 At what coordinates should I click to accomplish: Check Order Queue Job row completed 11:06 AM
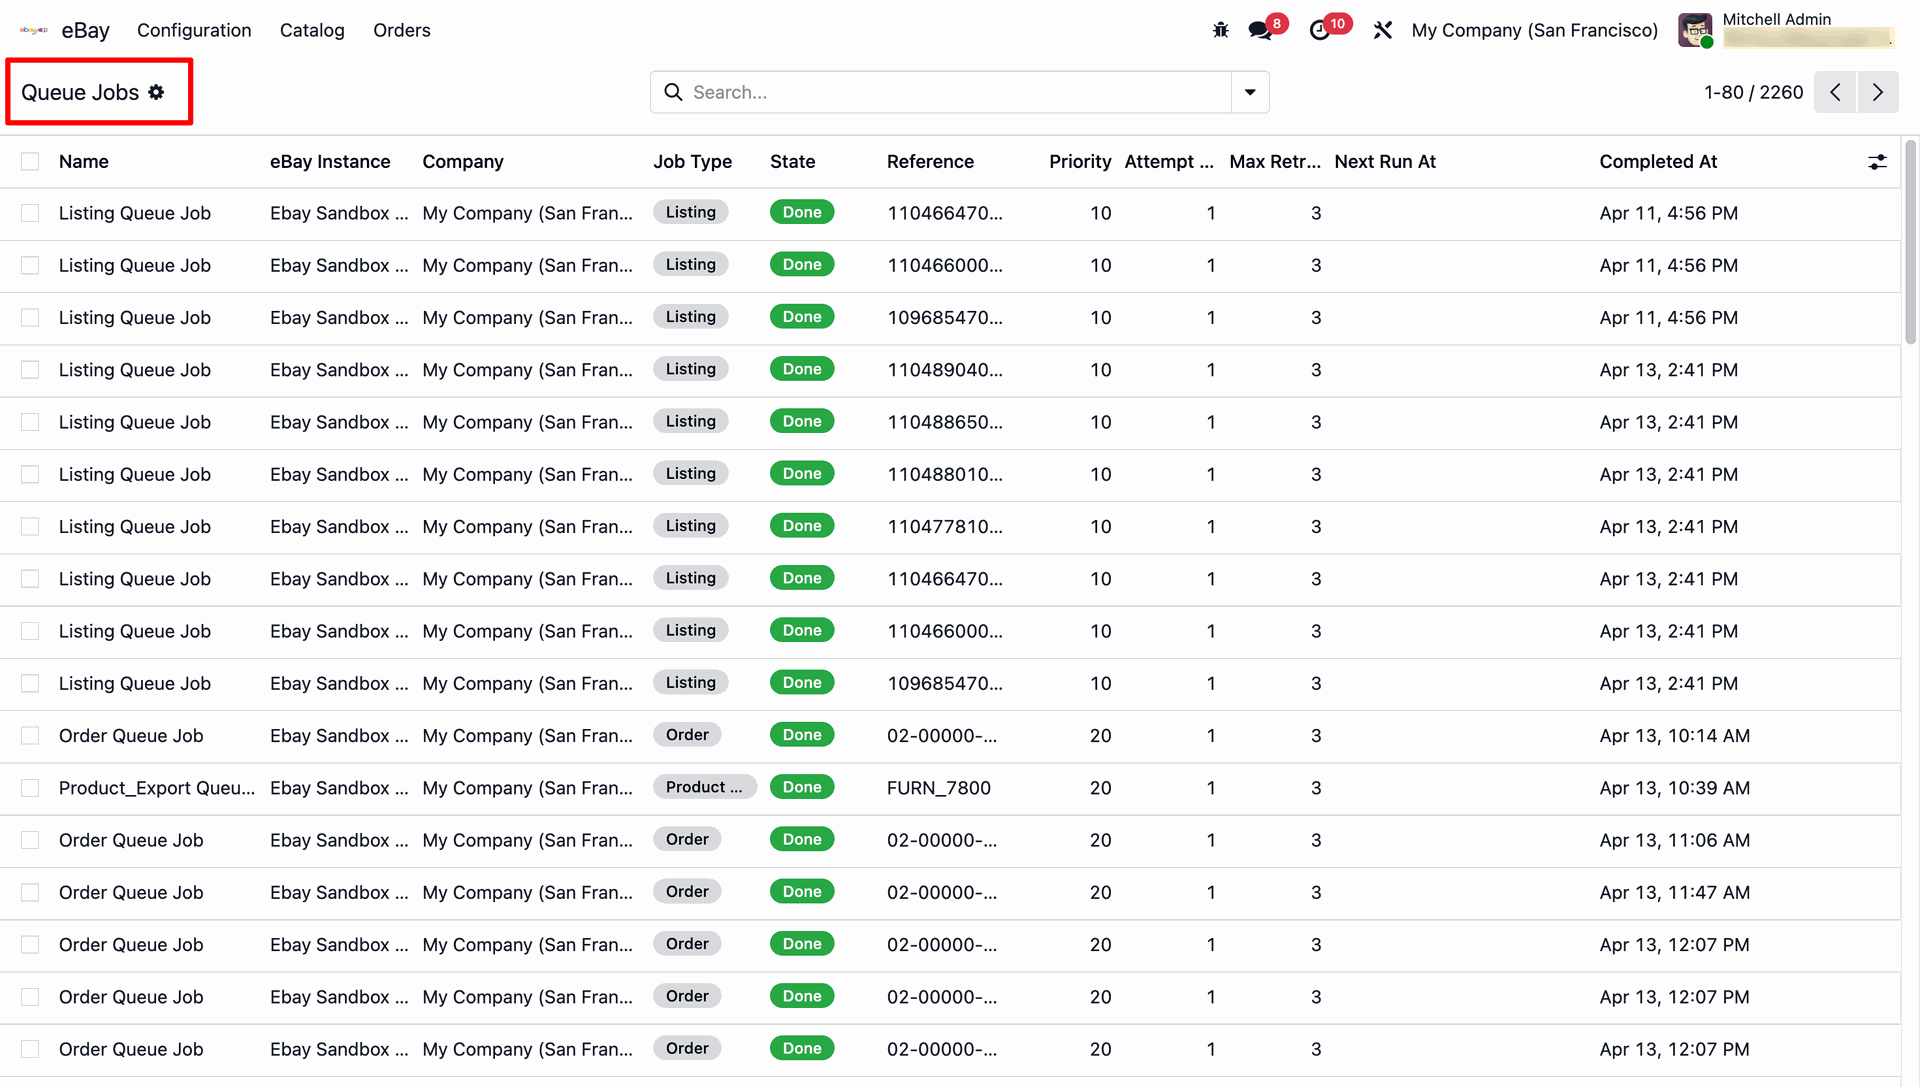coord(30,840)
